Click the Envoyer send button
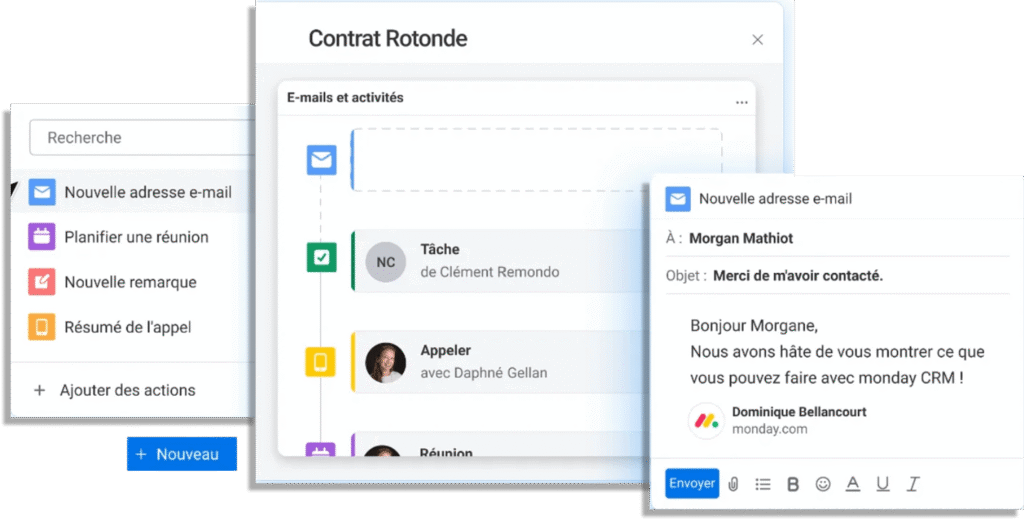The height and width of the screenshot is (520, 1024). click(692, 483)
